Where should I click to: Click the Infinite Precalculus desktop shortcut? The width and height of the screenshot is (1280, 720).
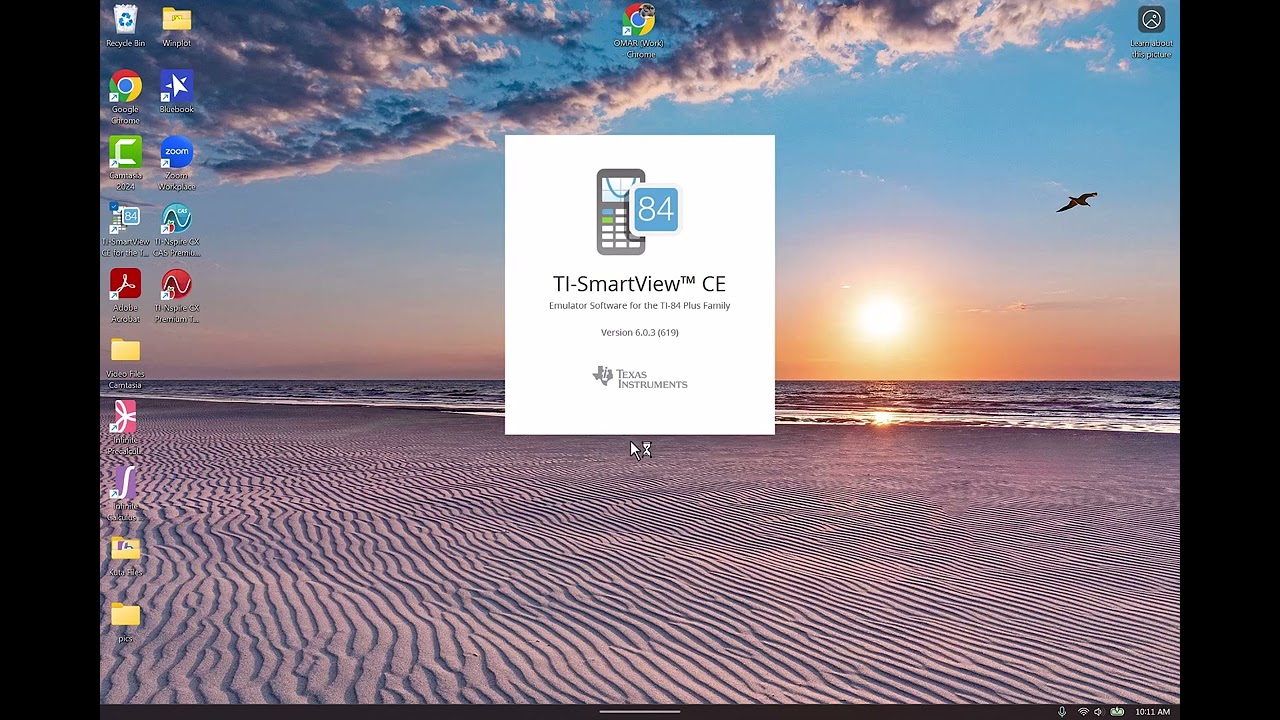click(125, 428)
